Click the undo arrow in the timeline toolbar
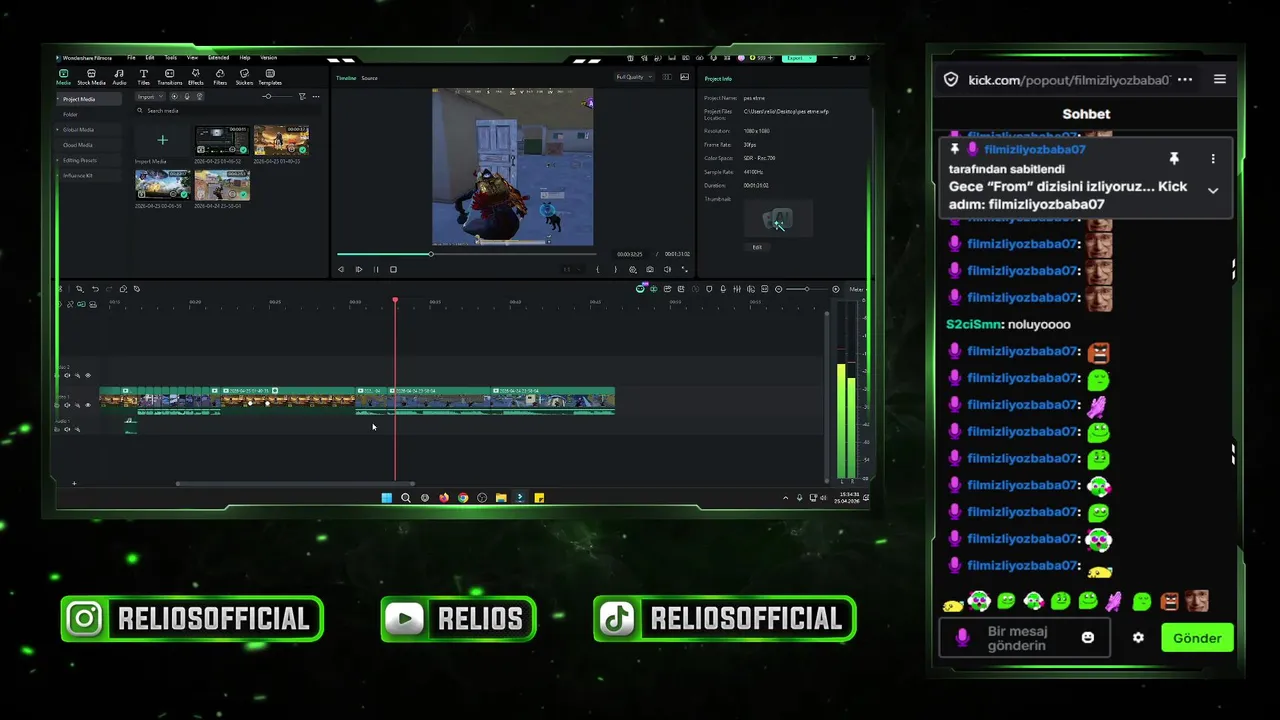The width and height of the screenshot is (1280, 720). coord(95,289)
